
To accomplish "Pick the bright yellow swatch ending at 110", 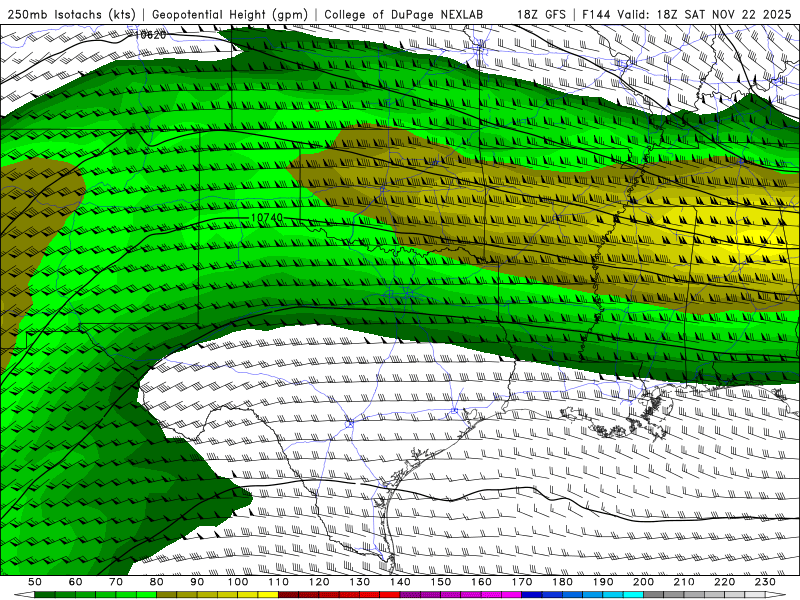I will (x=268, y=595).
